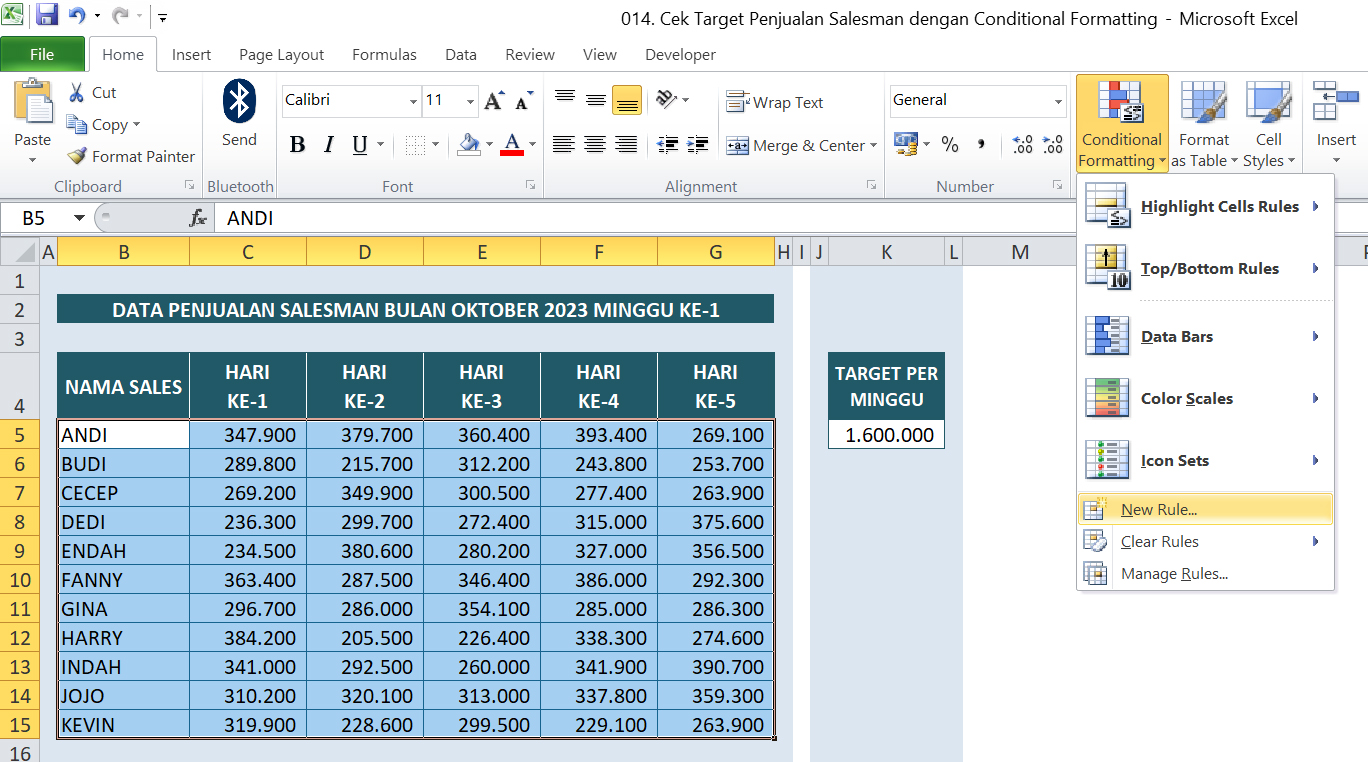
Task: Apply bold formatting with the Bold icon
Action: tap(297, 144)
